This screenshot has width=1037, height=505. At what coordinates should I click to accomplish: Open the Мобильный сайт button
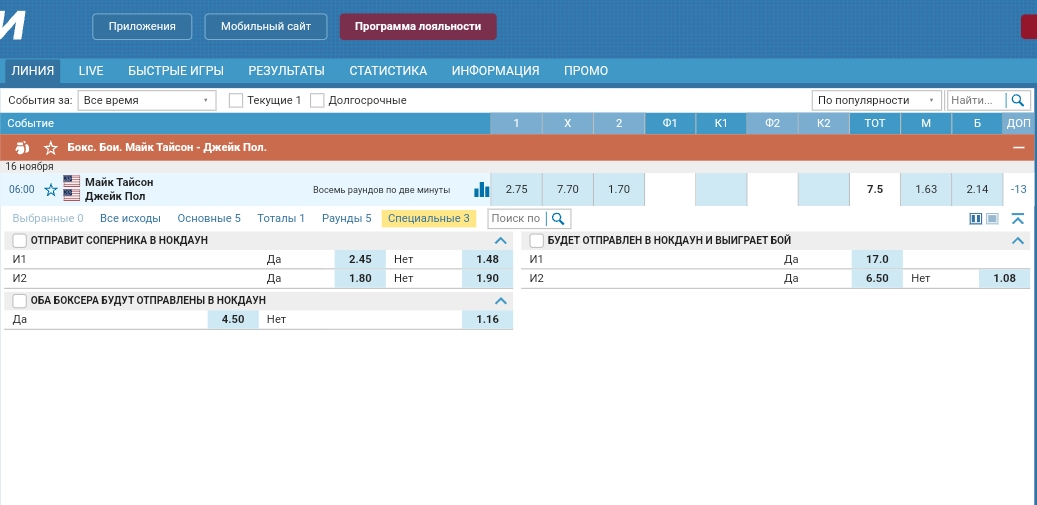pos(265,27)
